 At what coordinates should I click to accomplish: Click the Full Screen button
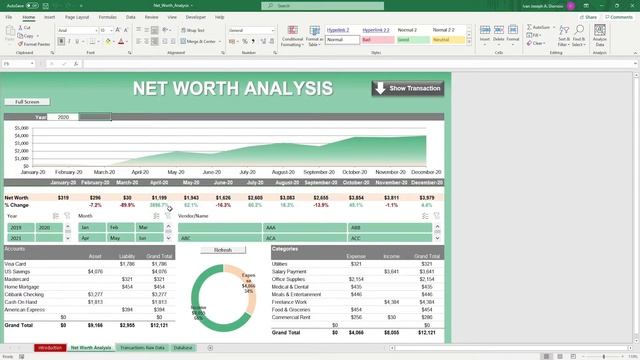[x=27, y=102]
